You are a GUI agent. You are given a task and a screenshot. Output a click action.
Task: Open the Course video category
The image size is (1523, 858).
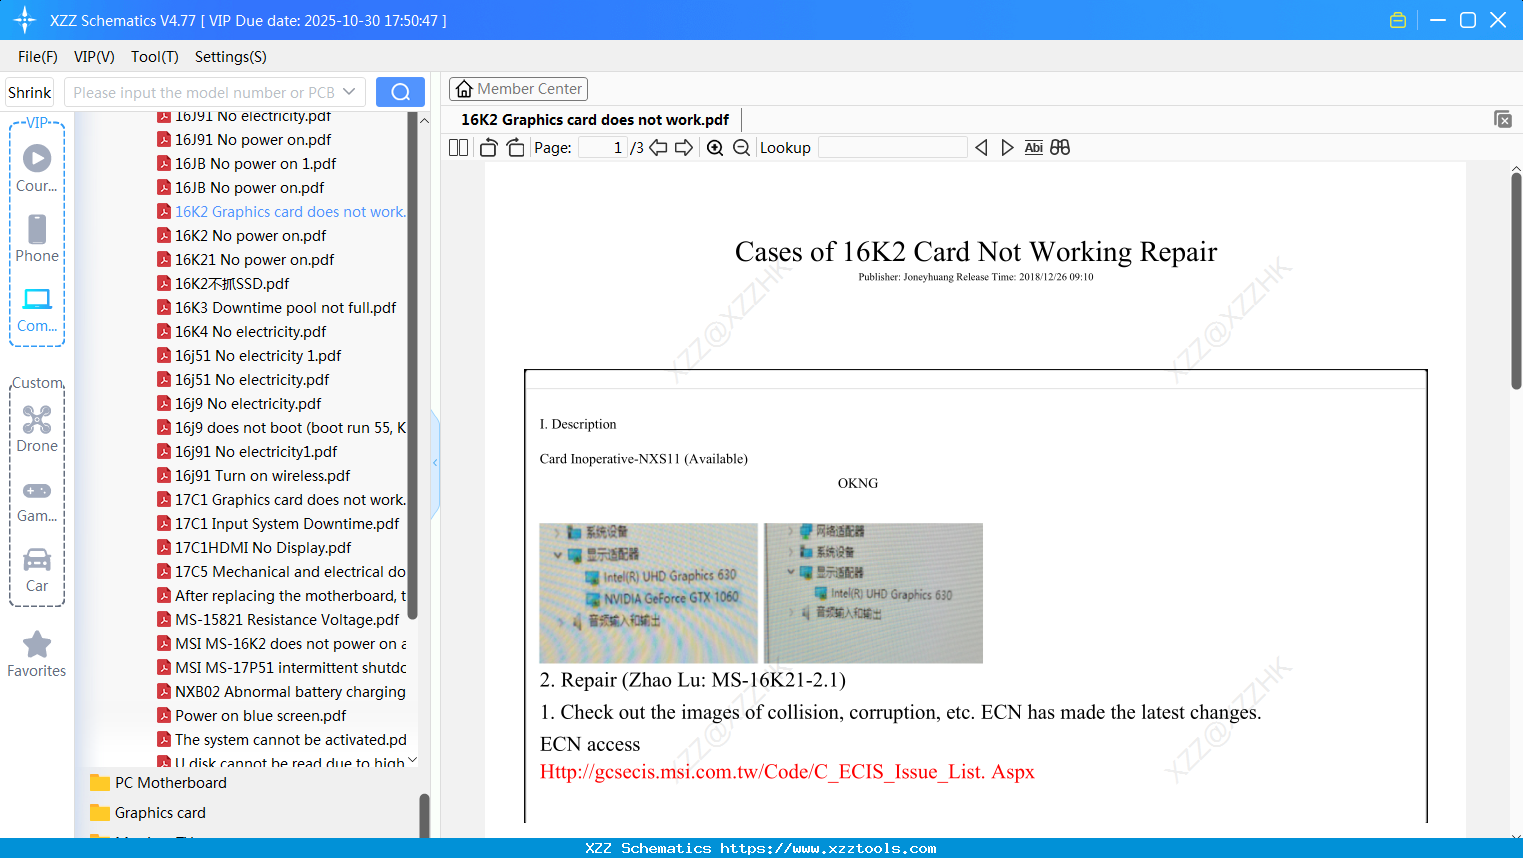point(37,169)
